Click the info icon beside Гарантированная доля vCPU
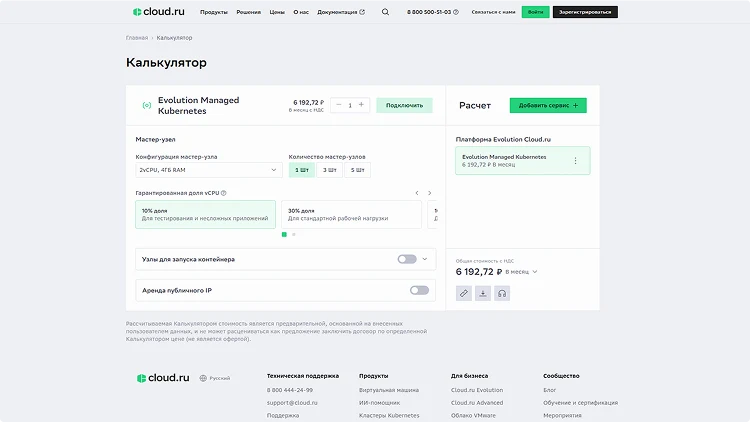 tap(223, 193)
